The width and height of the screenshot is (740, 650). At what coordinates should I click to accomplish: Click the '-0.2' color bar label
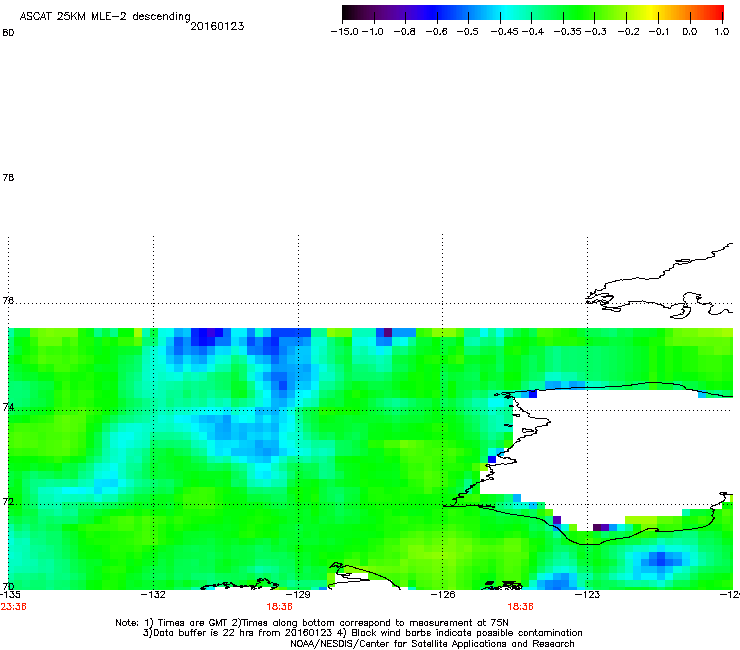click(629, 32)
